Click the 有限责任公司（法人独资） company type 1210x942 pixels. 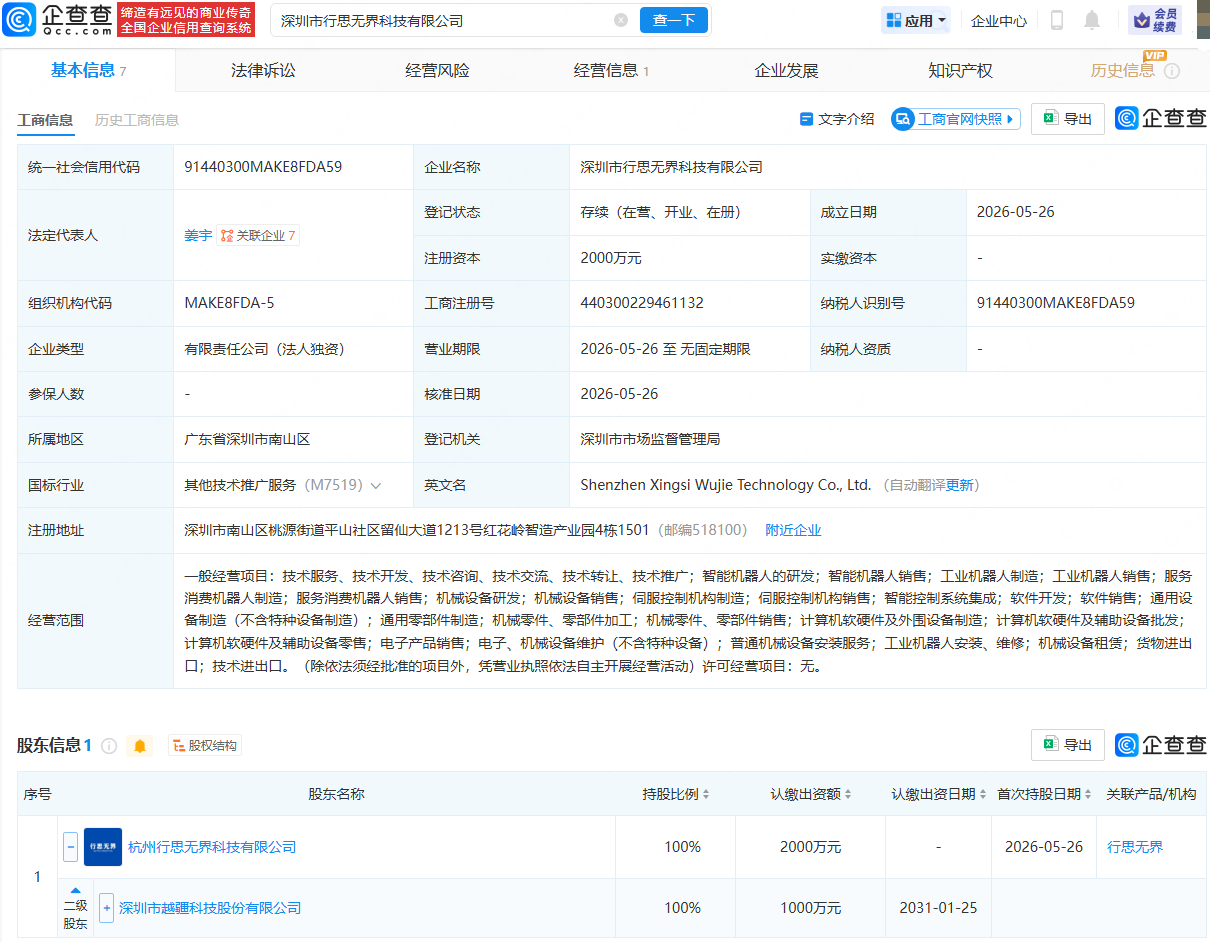click(x=265, y=349)
